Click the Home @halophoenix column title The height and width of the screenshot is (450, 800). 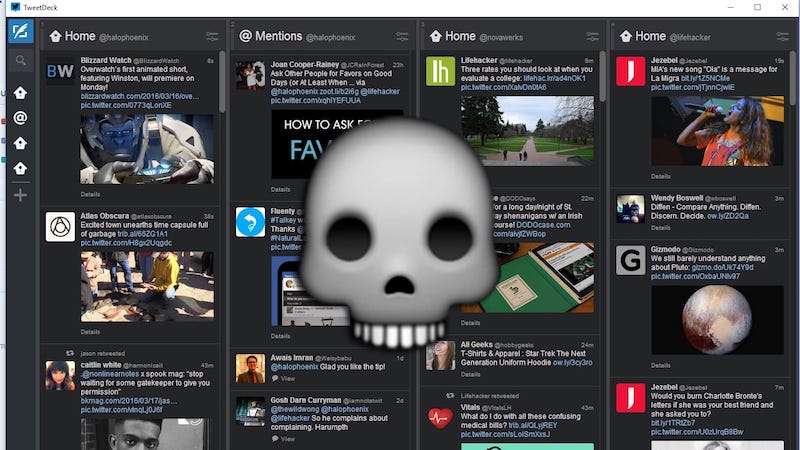pos(99,36)
